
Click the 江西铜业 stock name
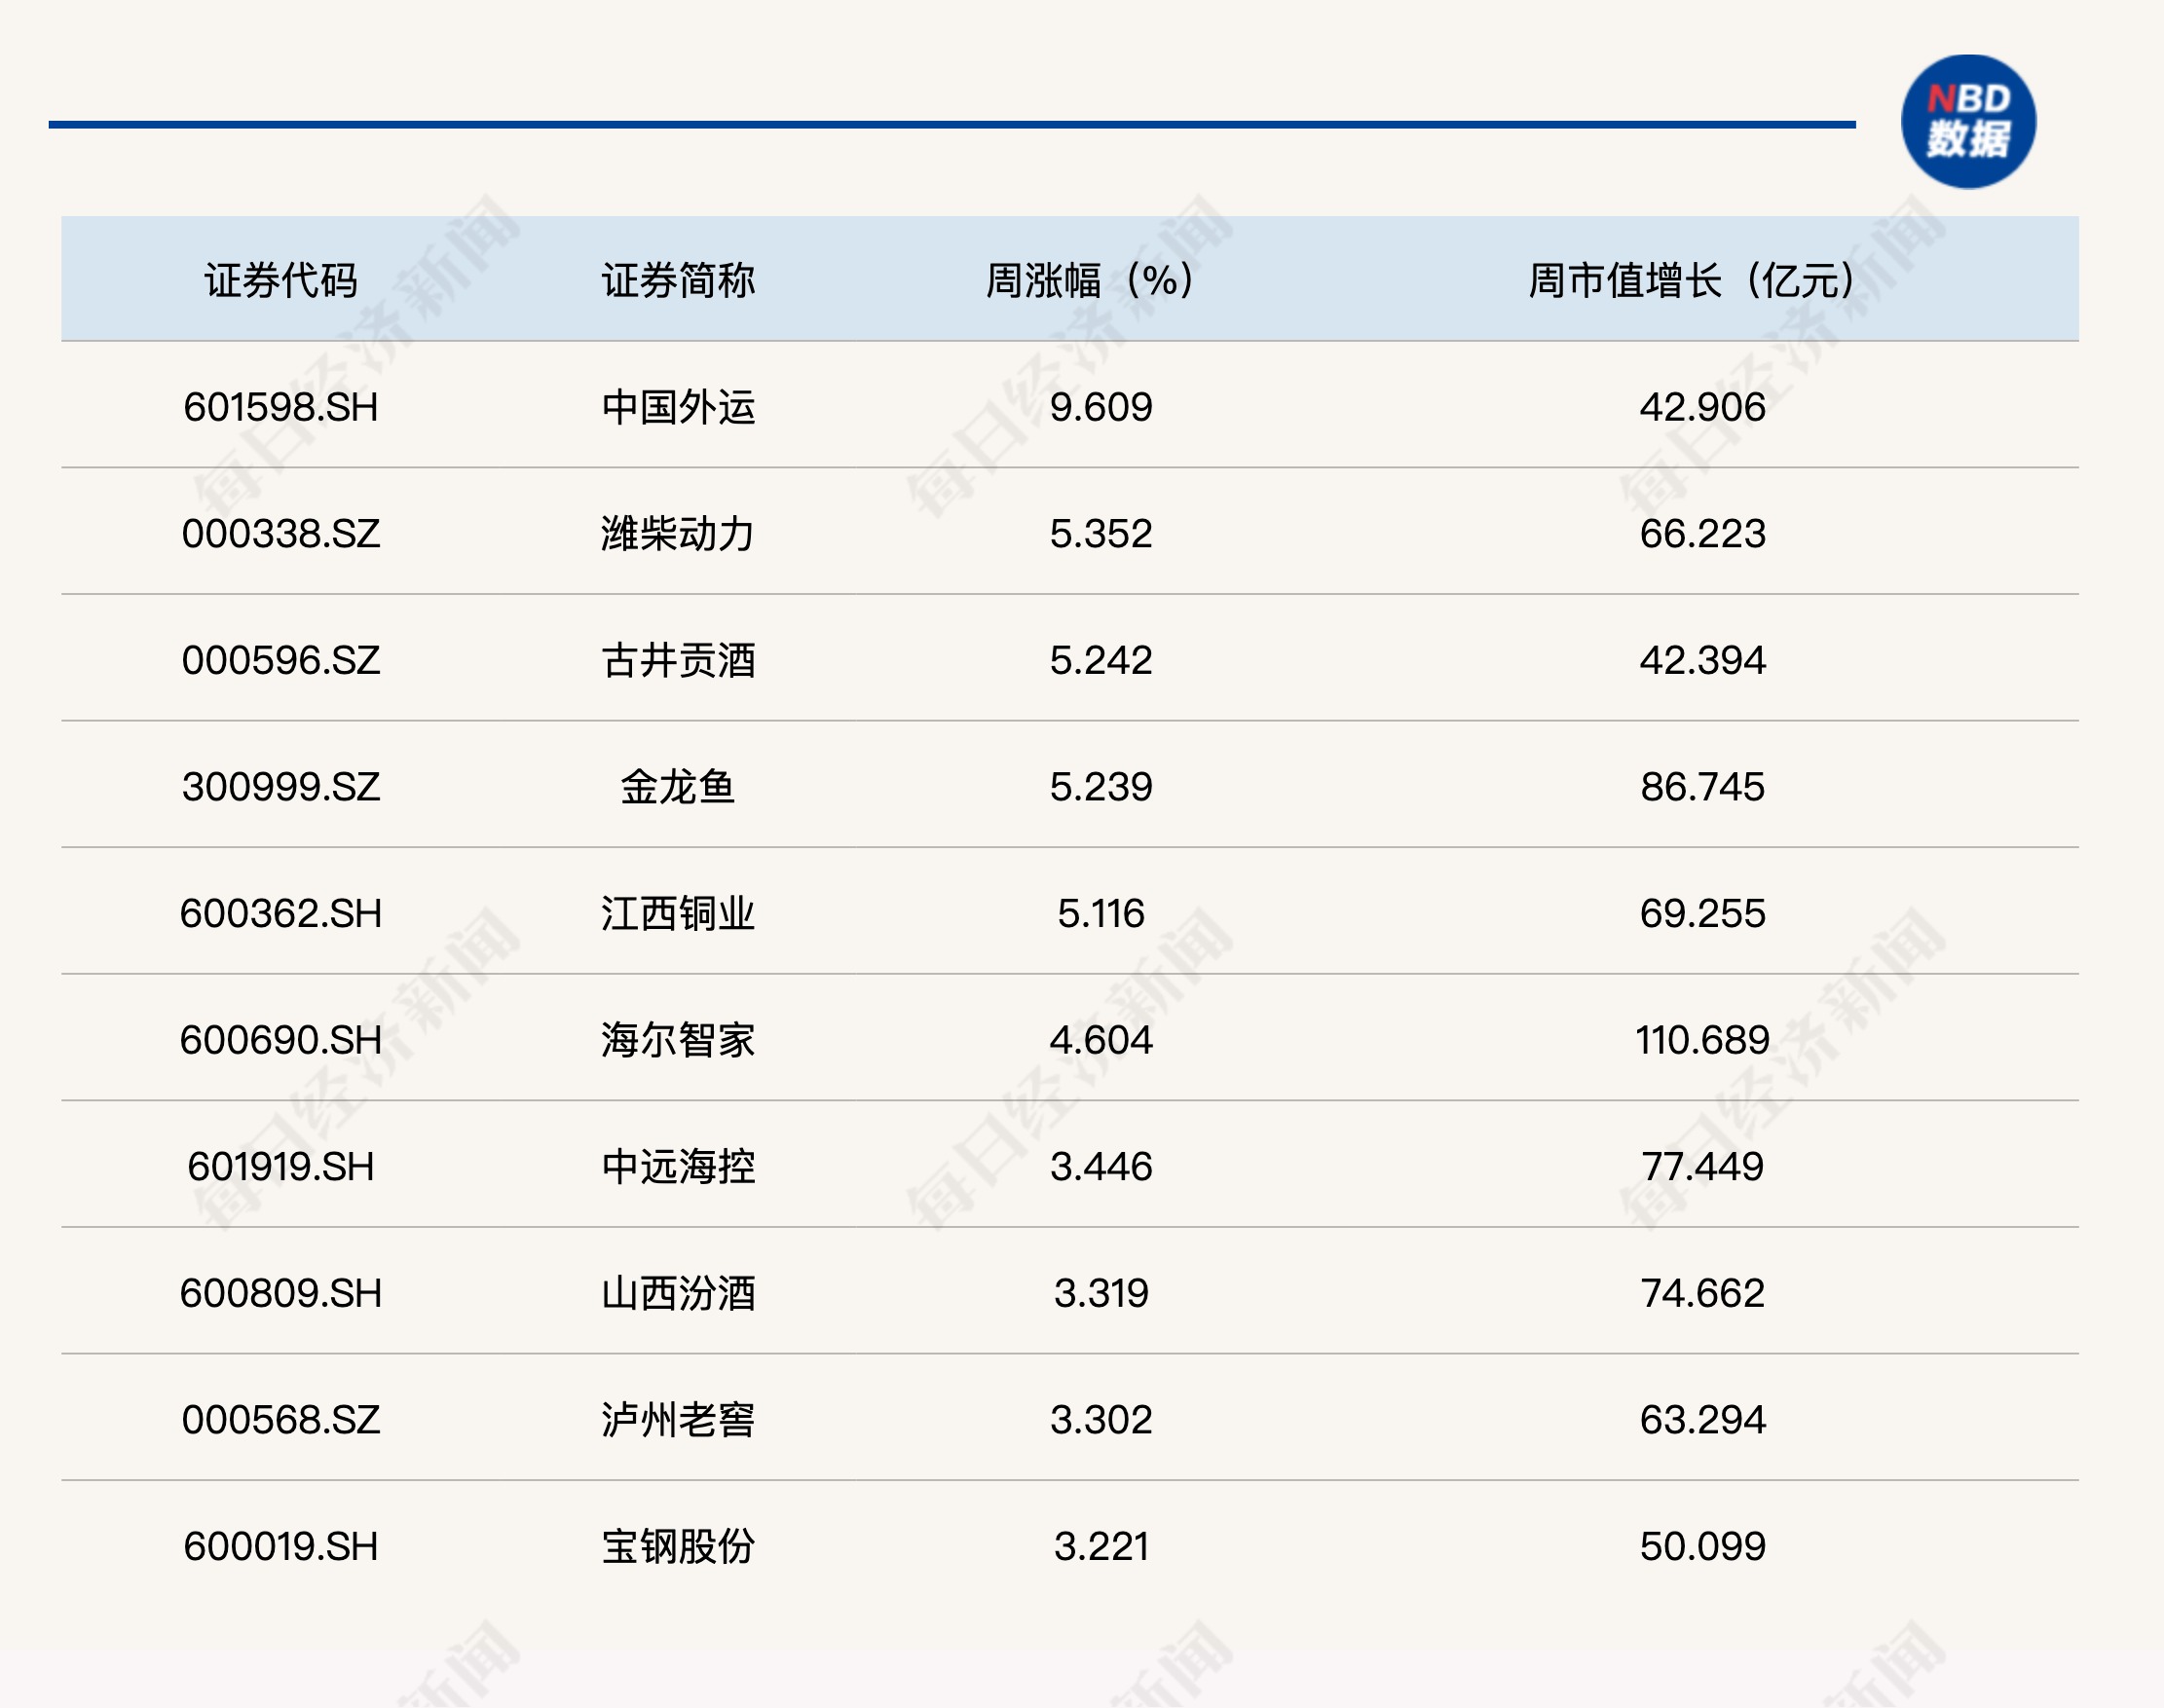pyautogui.click(x=678, y=913)
